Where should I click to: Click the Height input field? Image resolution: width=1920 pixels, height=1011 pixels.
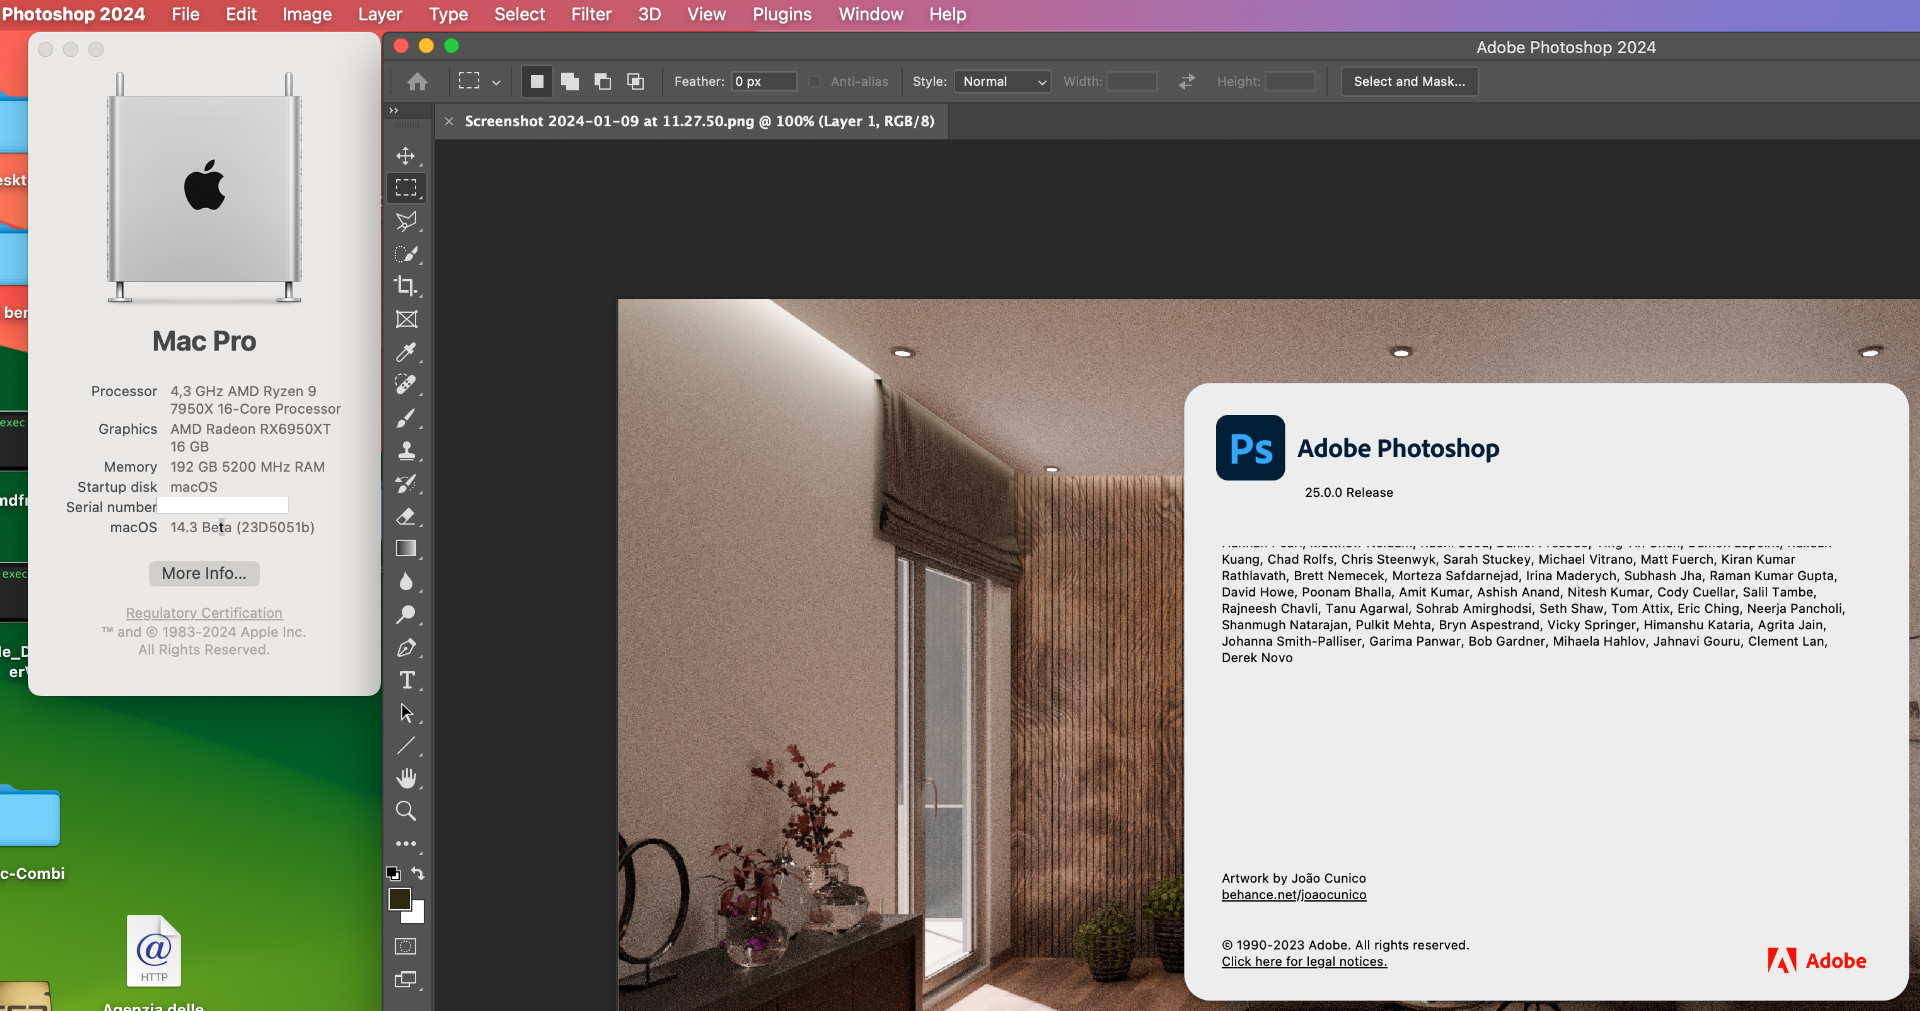(x=1290, y=82)
